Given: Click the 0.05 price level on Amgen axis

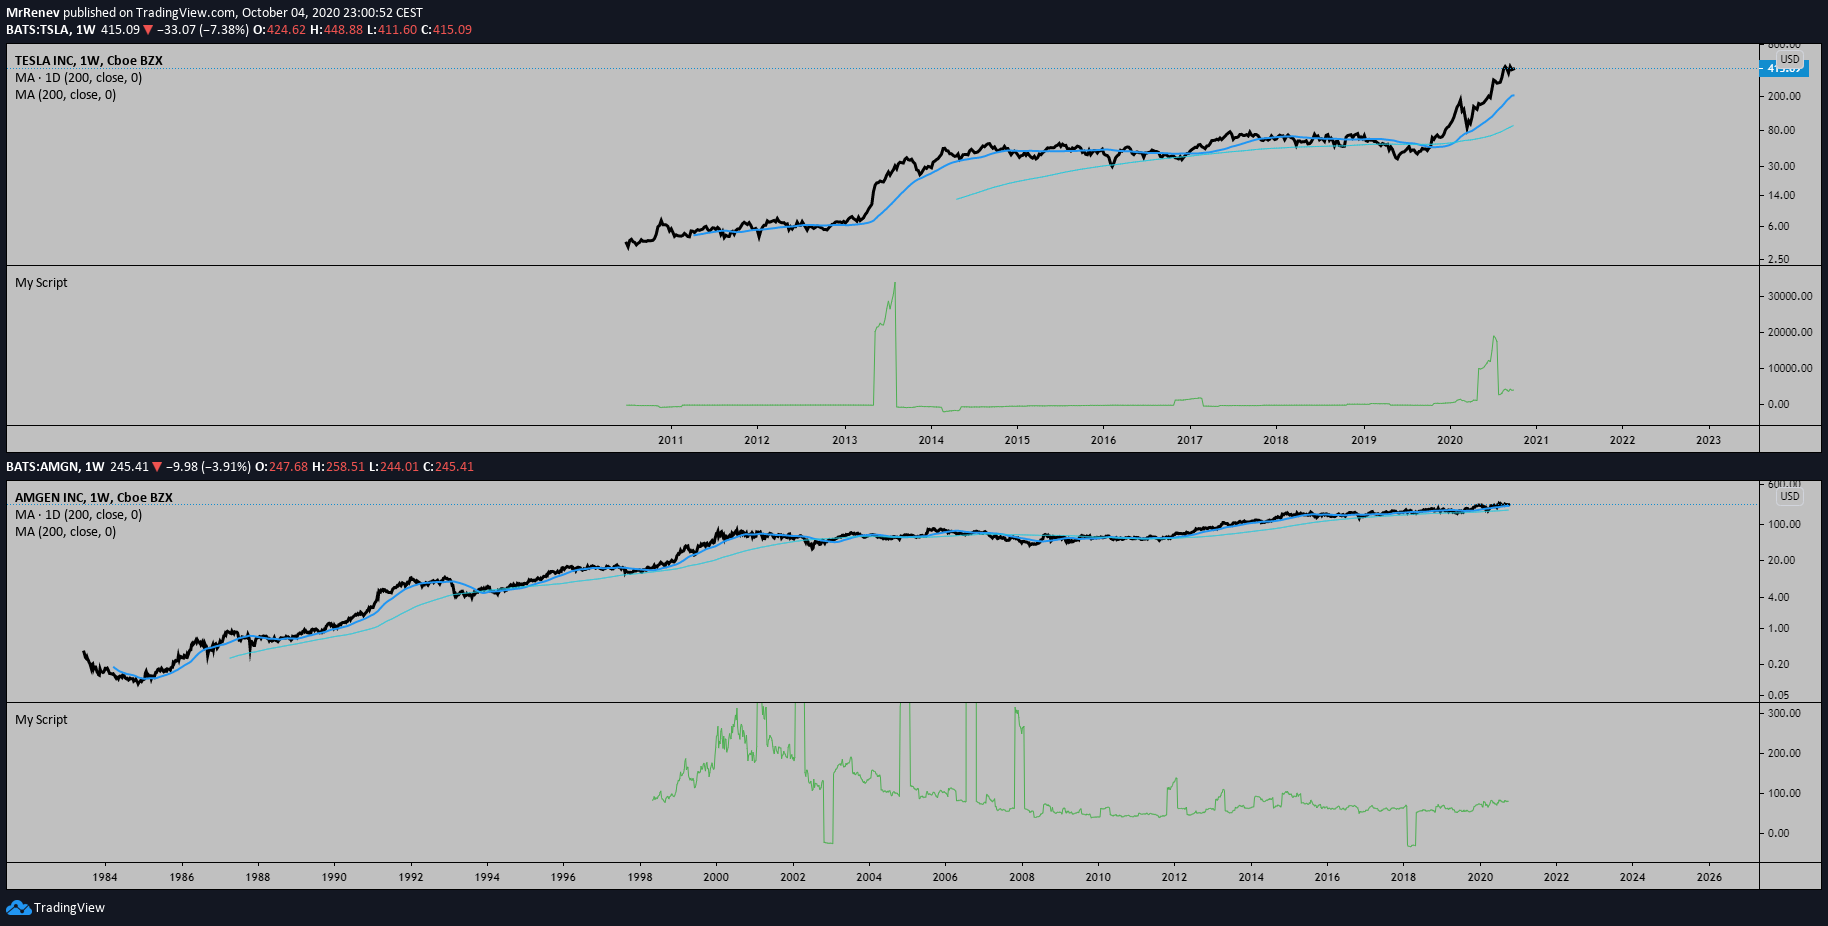Looking at the screenshot, I should pyautogui.click(x=1778, y=696).
